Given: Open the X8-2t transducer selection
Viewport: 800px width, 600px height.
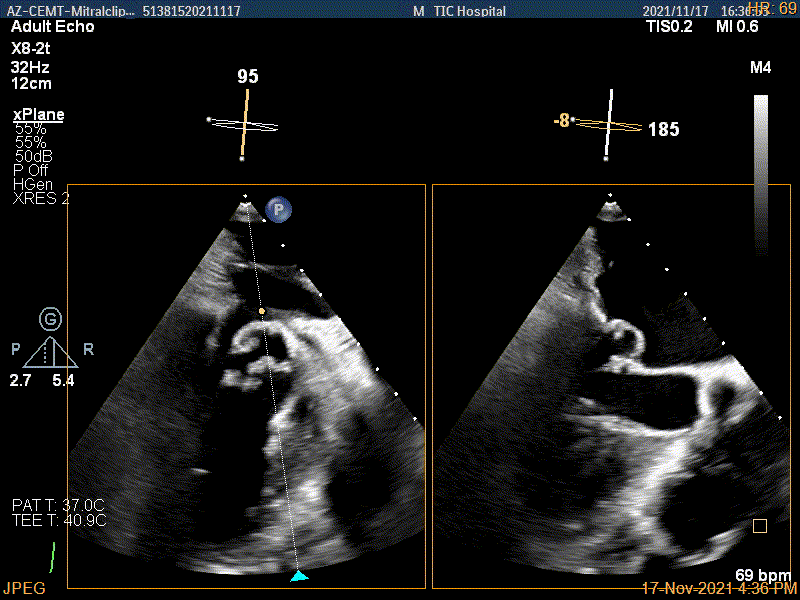Looking at the screenshot, I should pos(33,48).
